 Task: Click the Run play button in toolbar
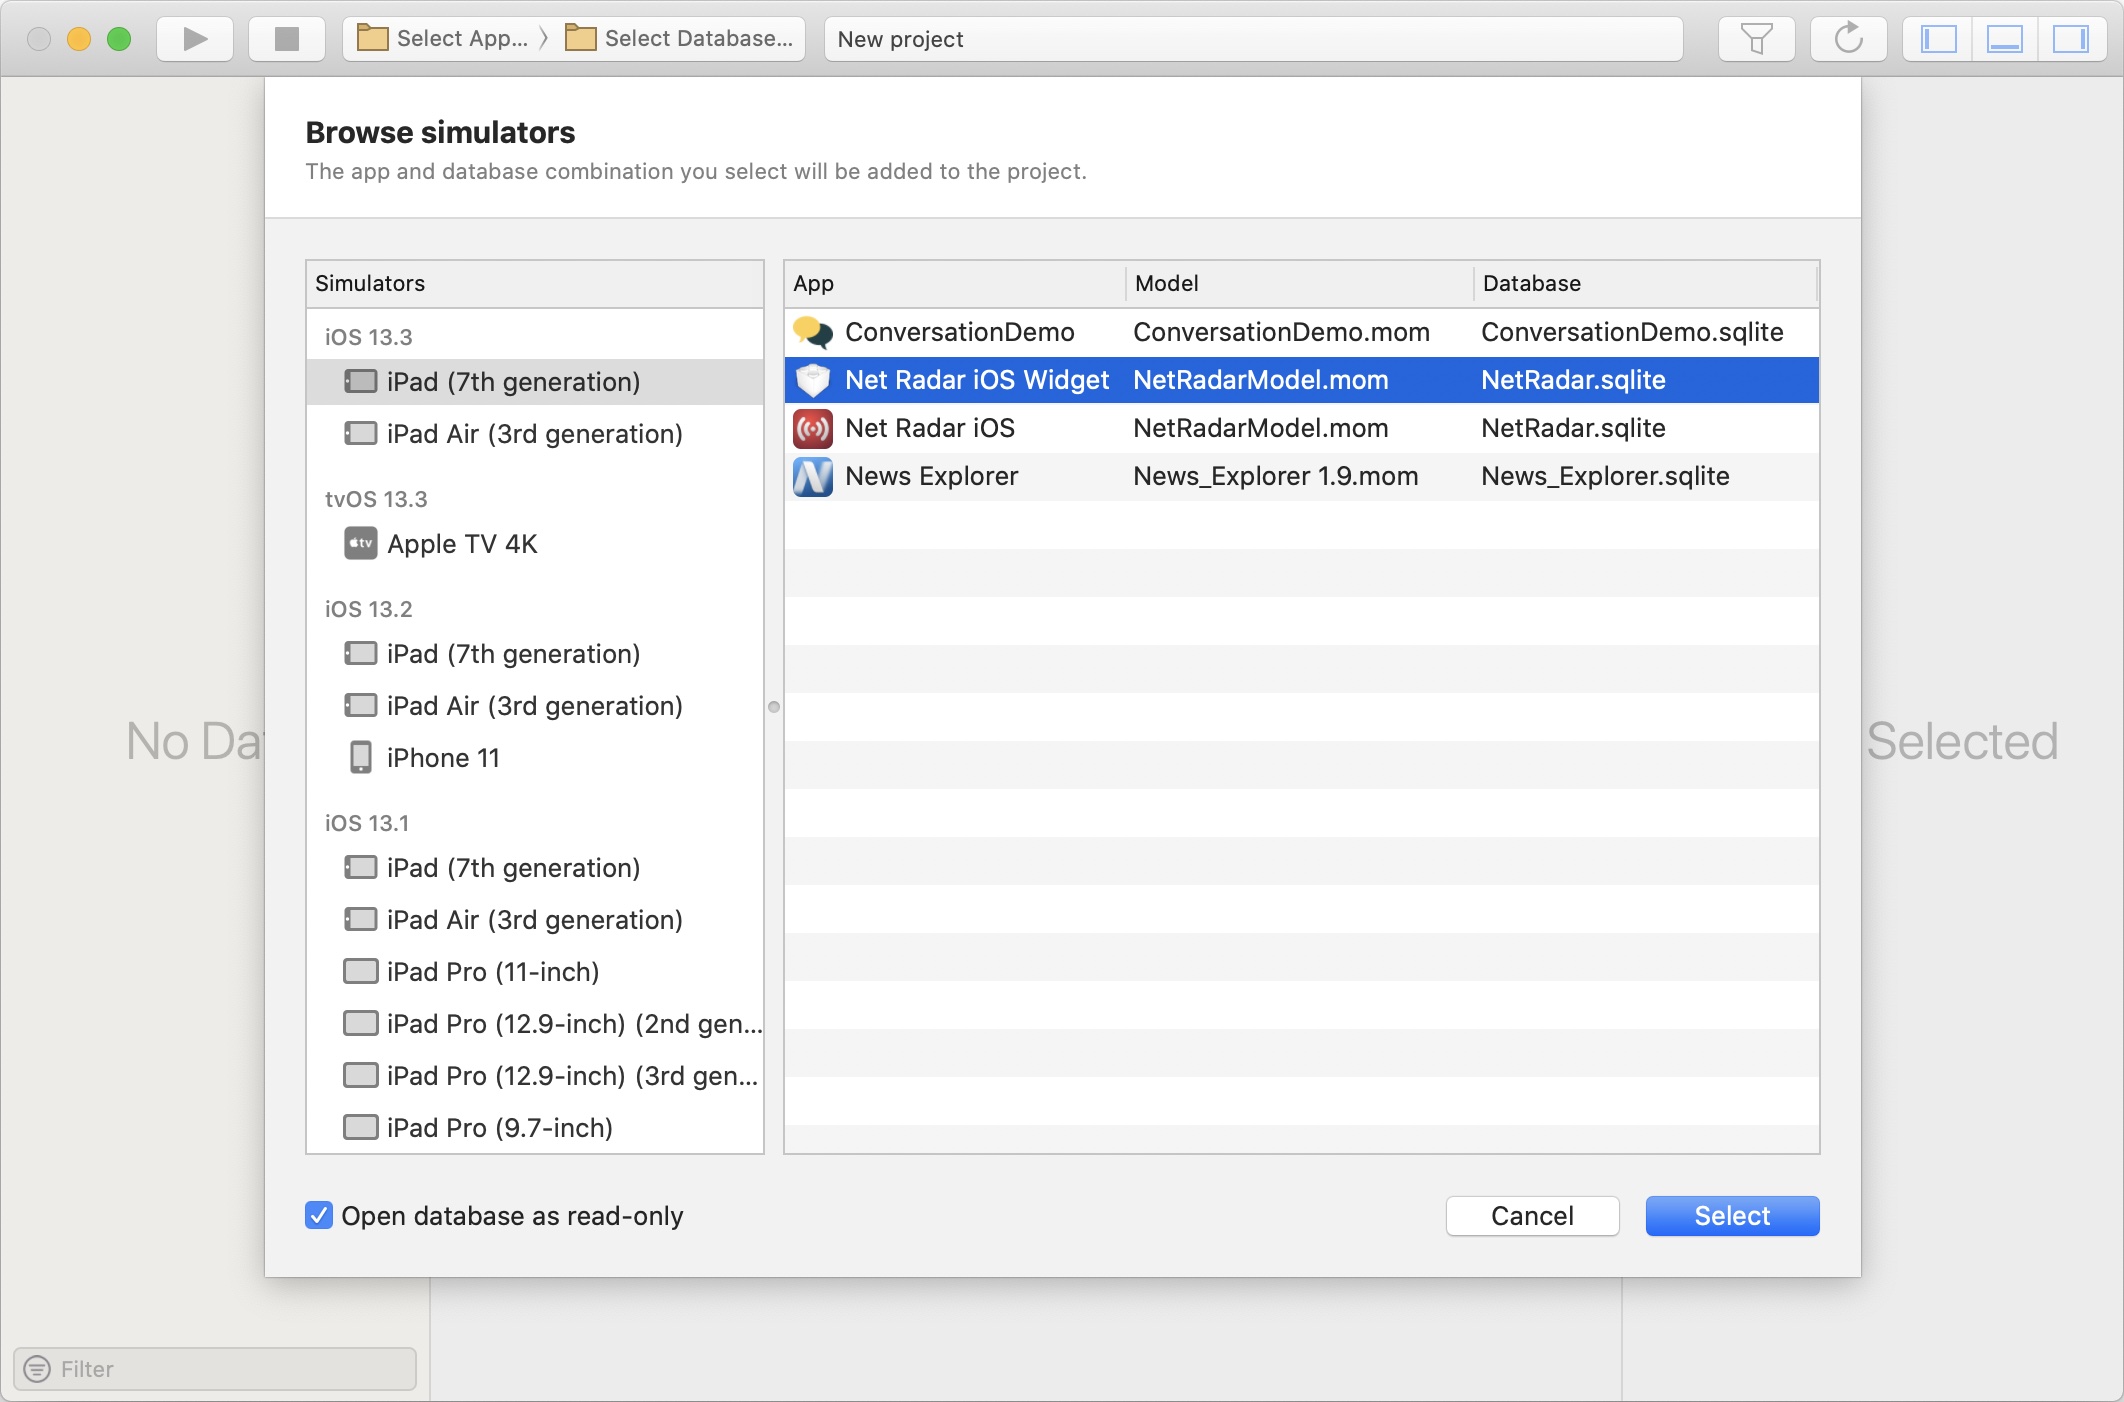tap(195, 39)
